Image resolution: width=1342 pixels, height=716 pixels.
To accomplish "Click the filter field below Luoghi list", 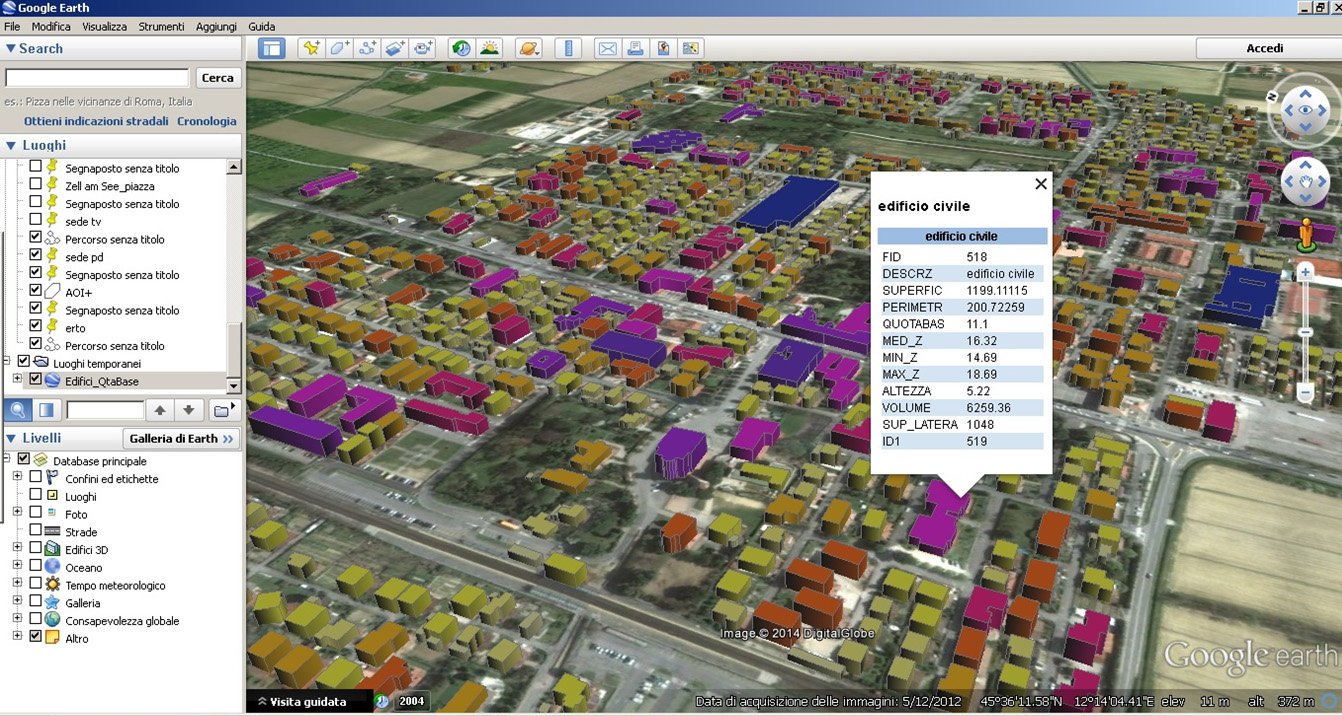I will [105, 410].
